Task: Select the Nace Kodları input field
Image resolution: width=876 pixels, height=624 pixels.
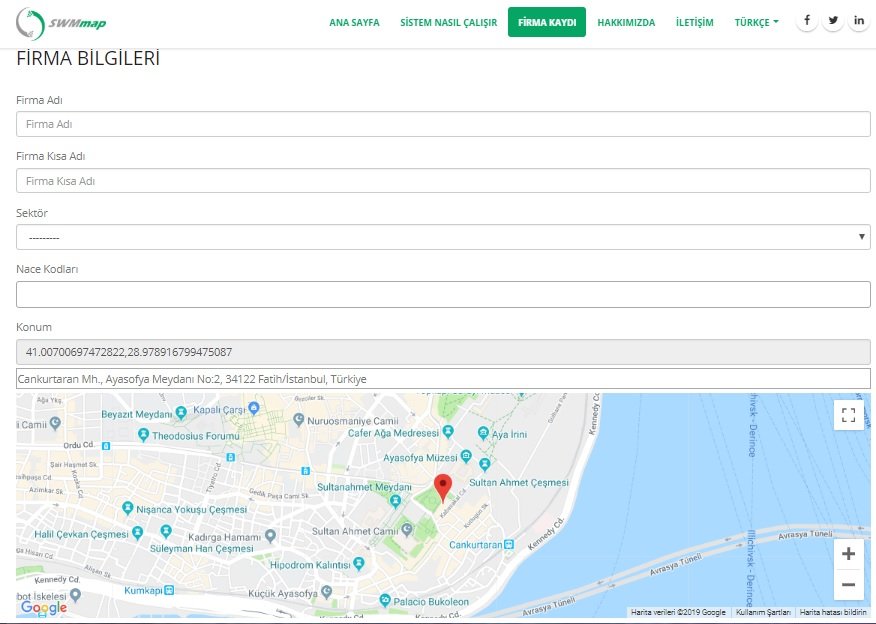Action: point(440,294)
